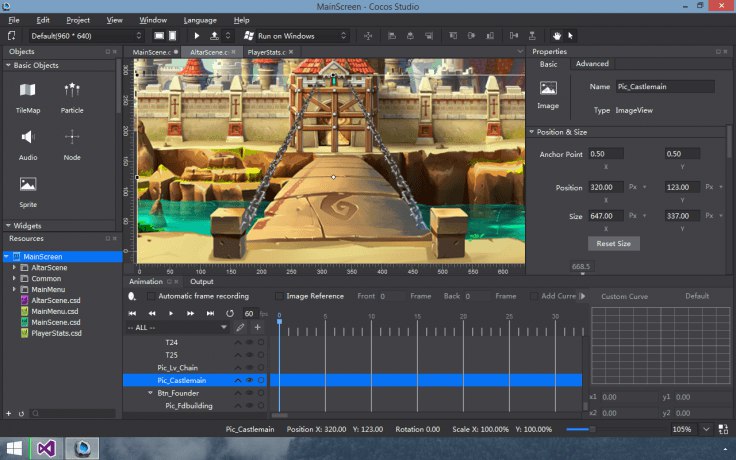Viewport: 736px width, 460px height.
Task: Click the Play preview toolbar icon
Action: pyautogui.click(x=197, y=36)
